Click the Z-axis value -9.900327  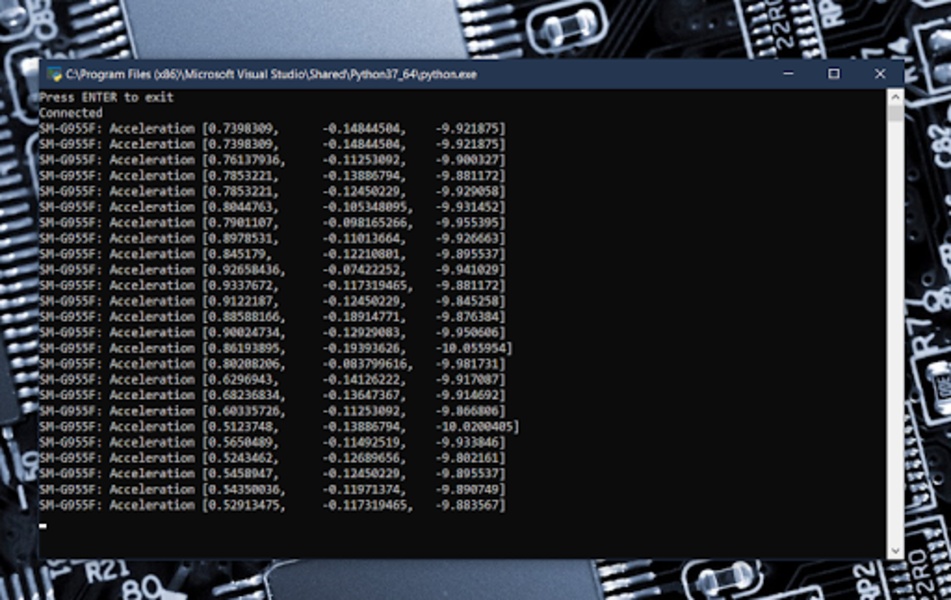pyautogui.click(x=468, y=160)
